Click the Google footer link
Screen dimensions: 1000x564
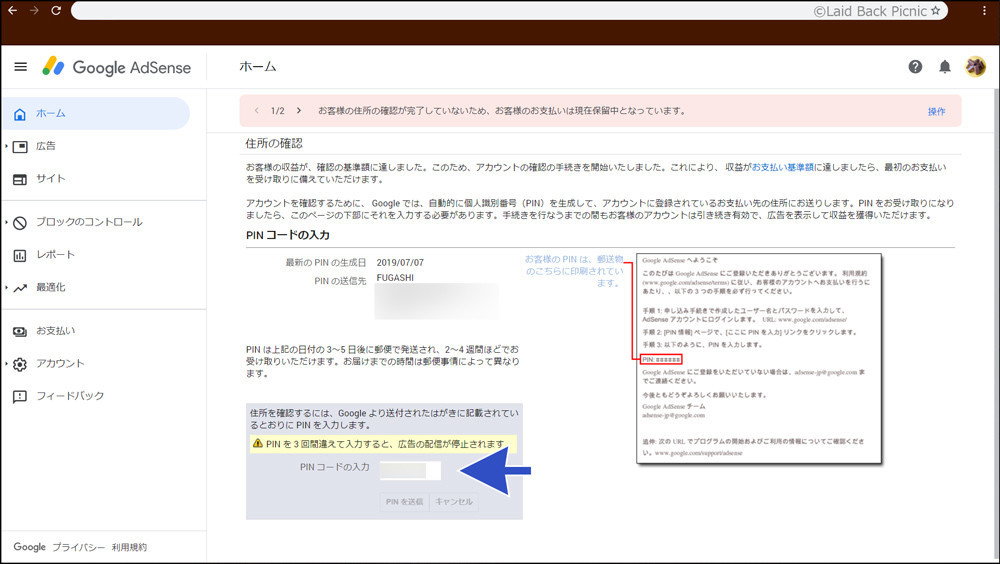coord(29,547)
